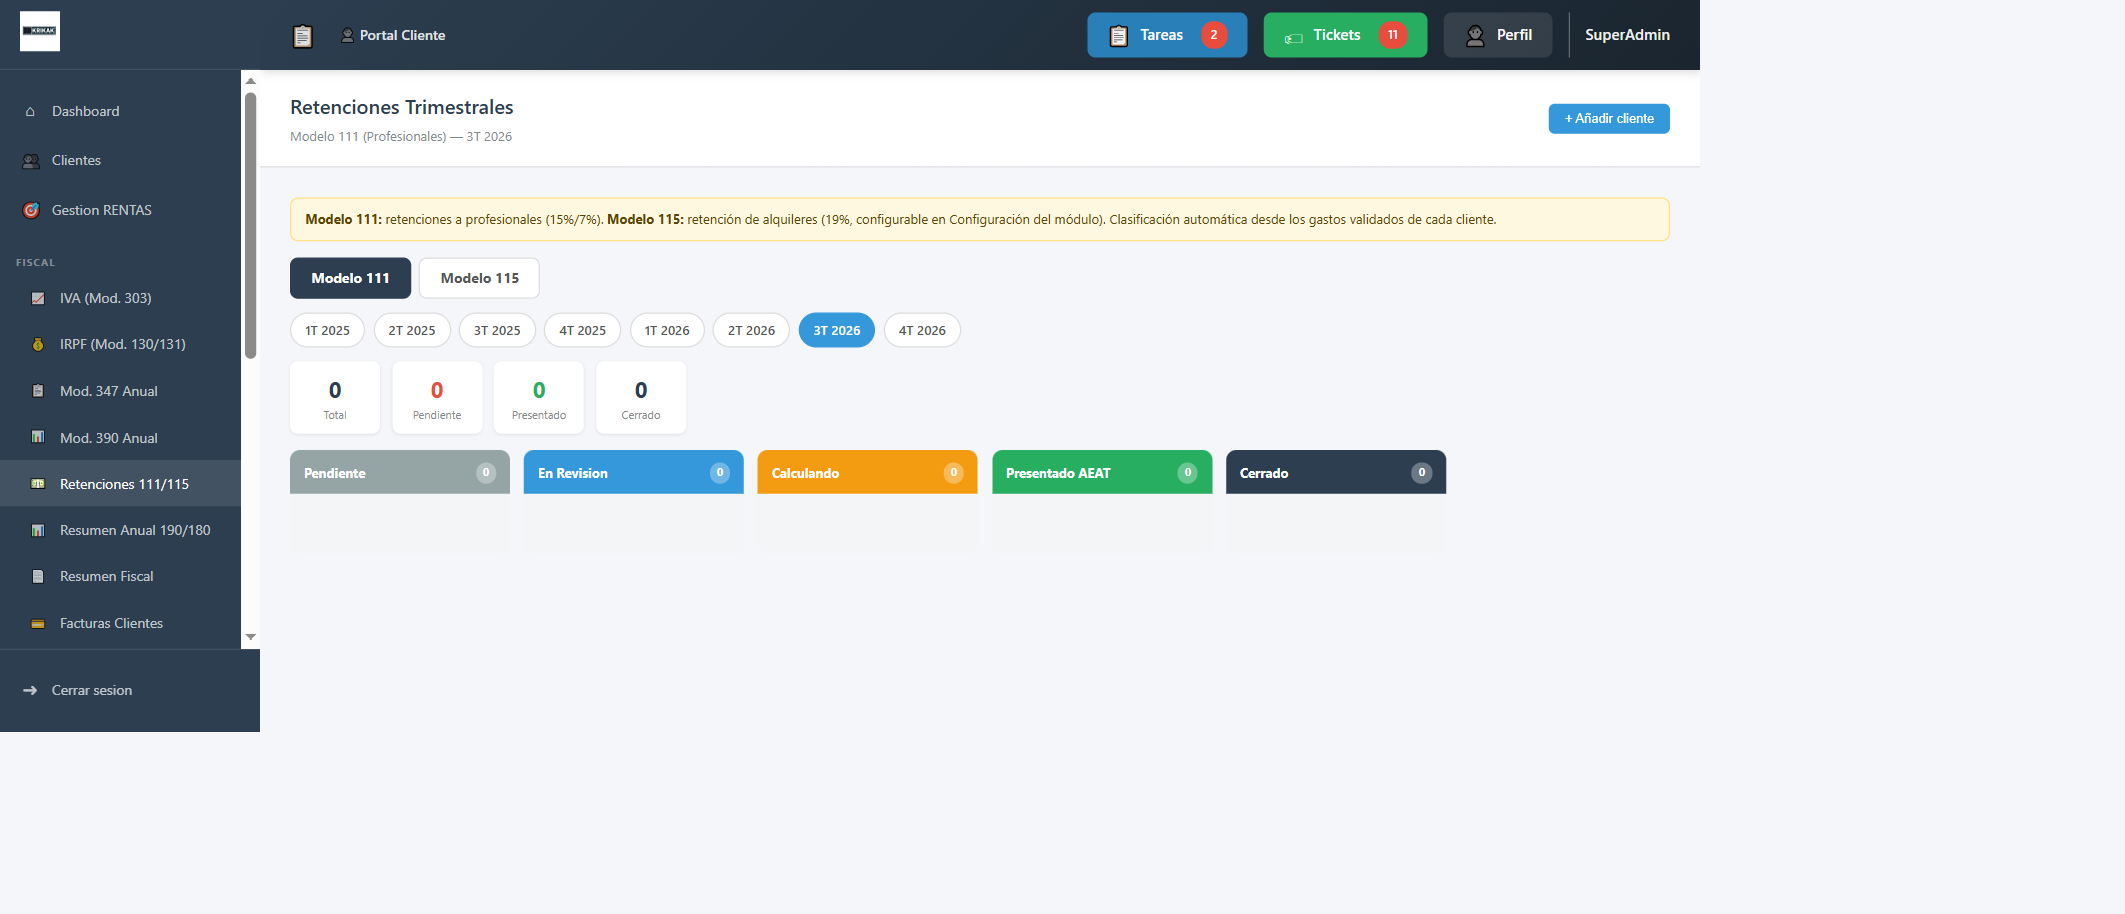
Task: Click the ticket icon in Tickets button
Action: [1294, 38]
